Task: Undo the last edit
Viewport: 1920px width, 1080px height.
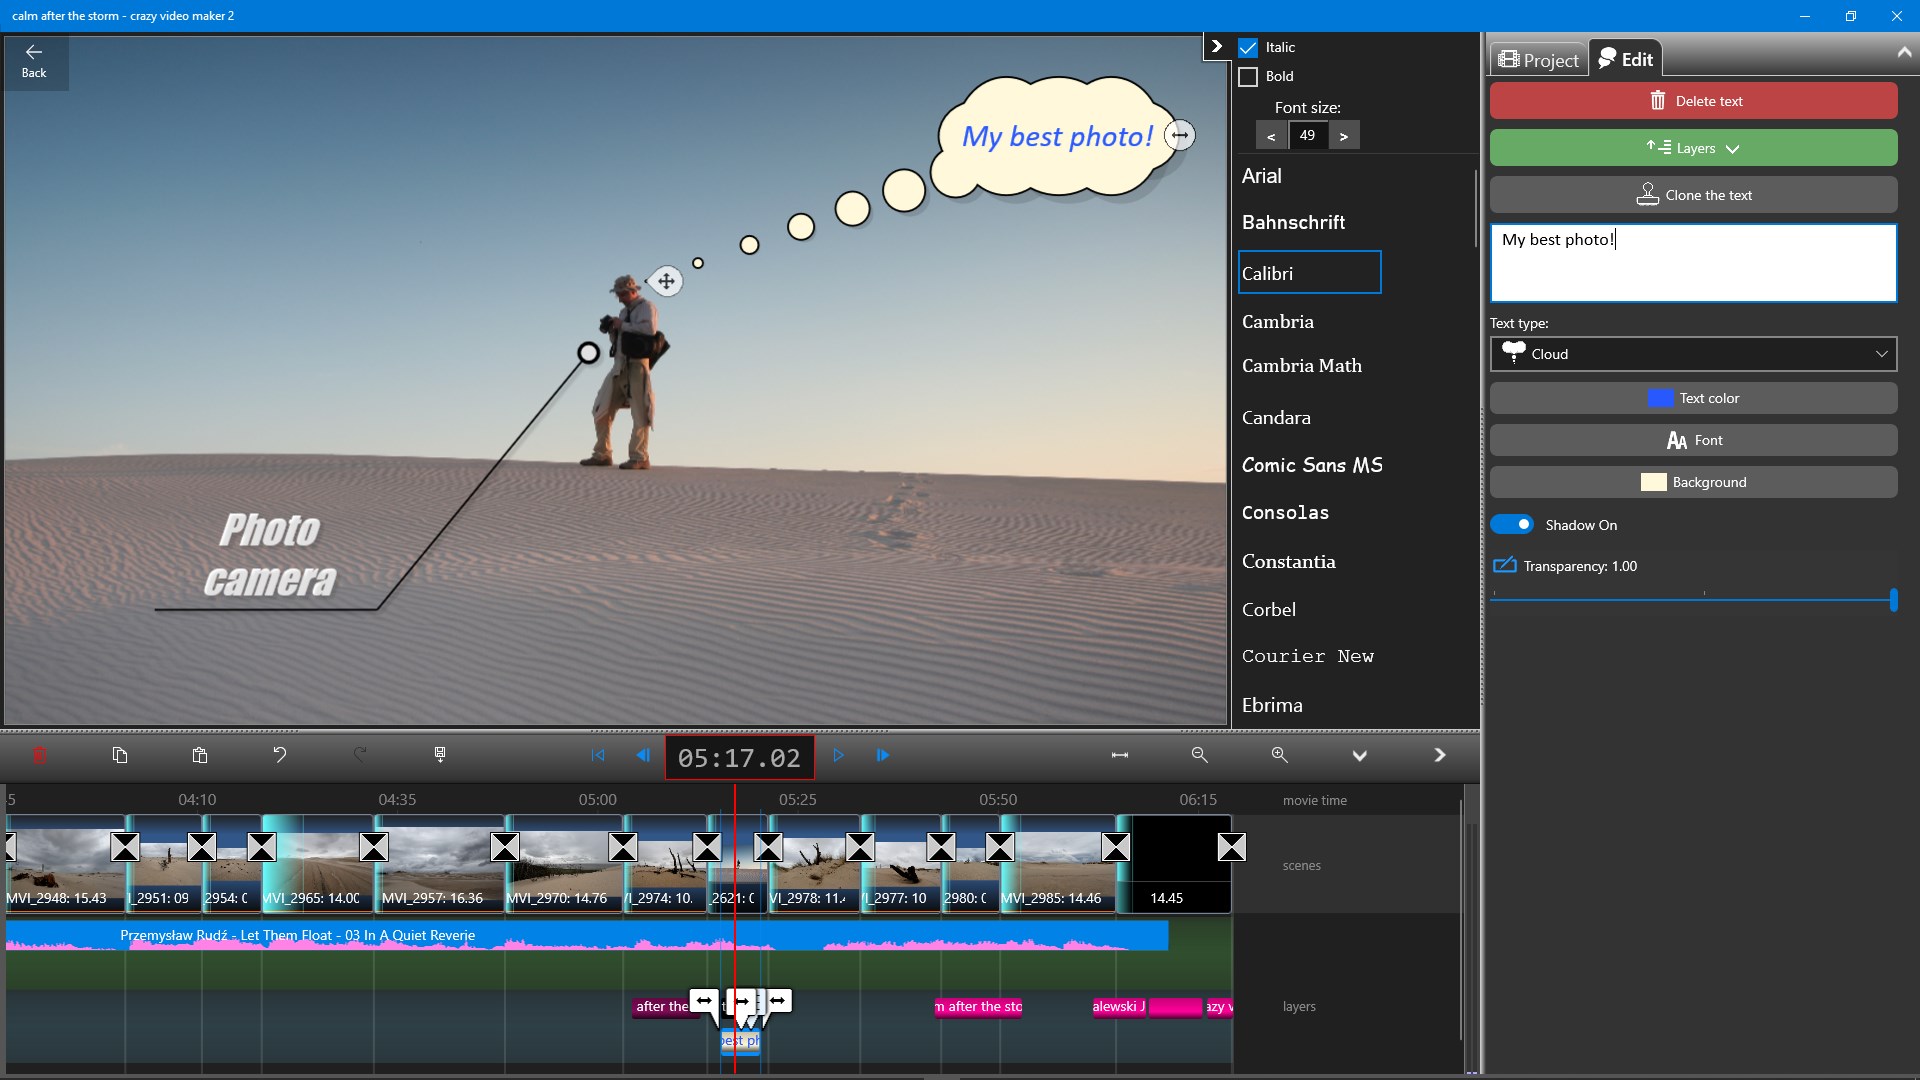Action: 280,756
